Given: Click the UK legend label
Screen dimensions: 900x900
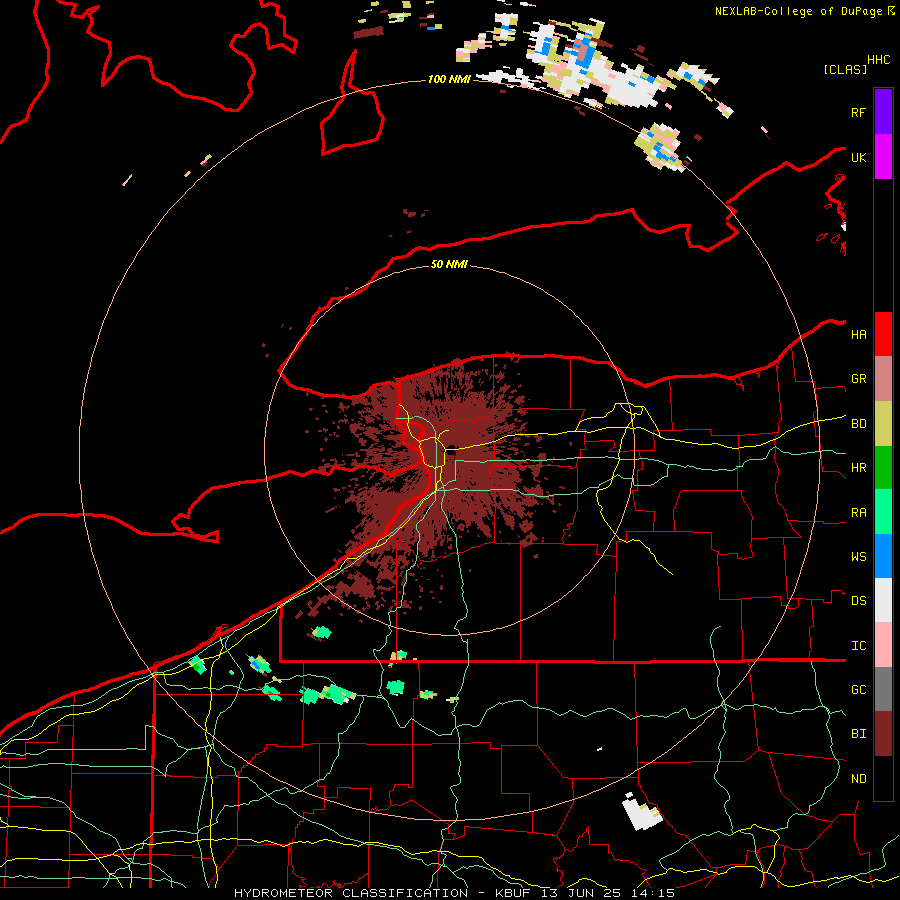Looking at the screenshot, I should tap(858, 157).
